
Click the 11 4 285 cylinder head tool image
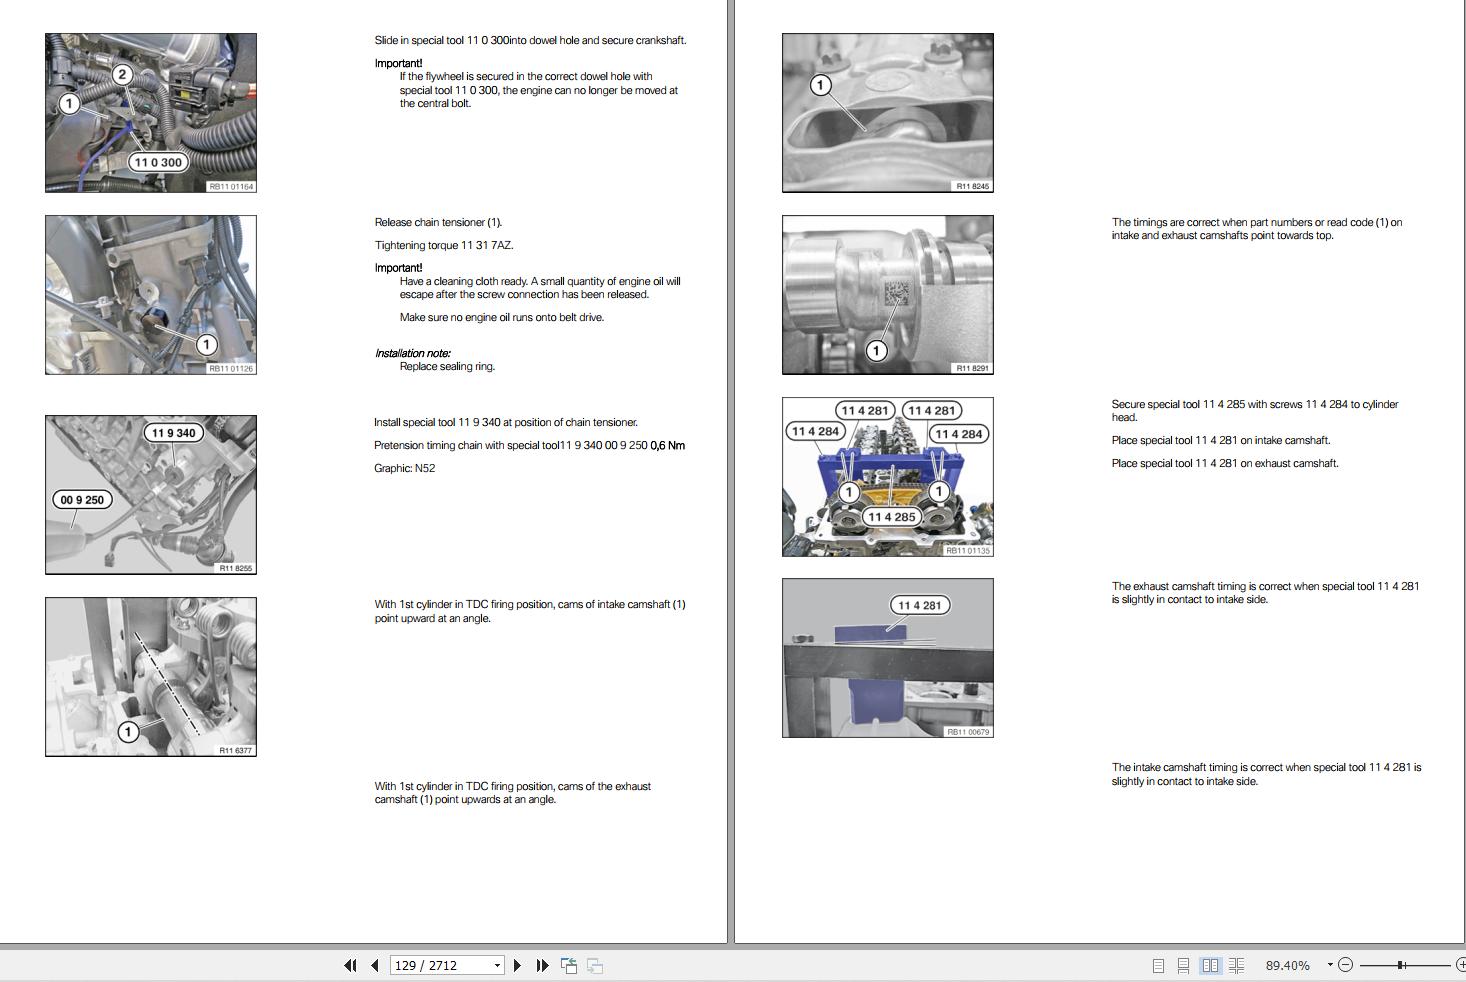[x=888, y=477]
